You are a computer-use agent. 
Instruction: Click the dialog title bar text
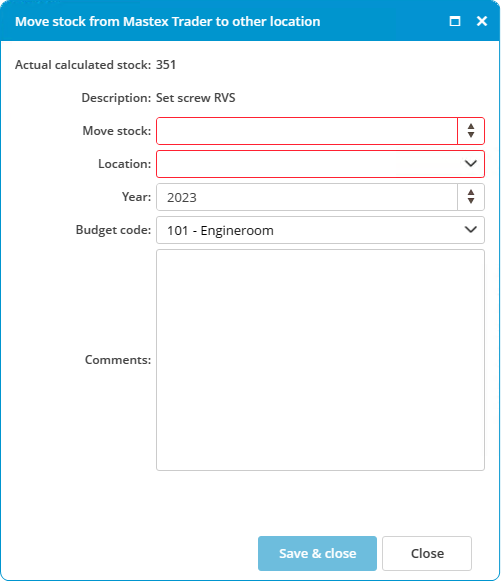pos(167,21)
